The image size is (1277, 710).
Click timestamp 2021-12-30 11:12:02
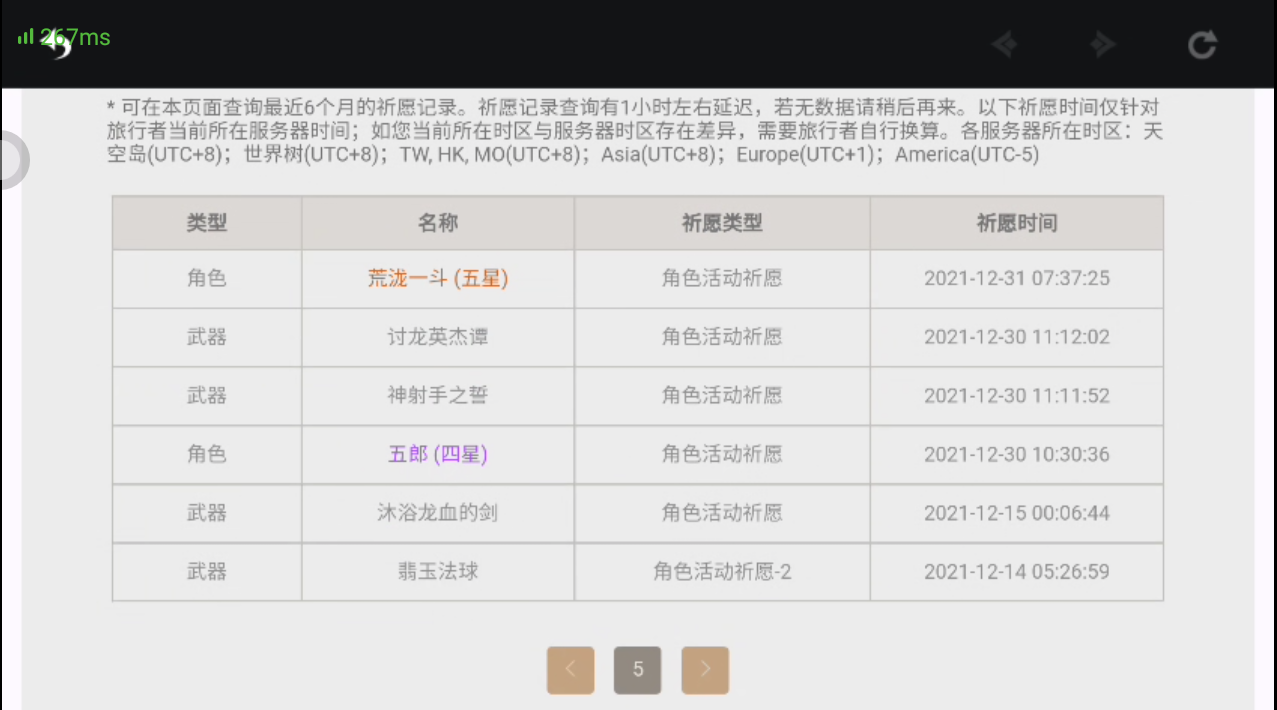(x=1017, y=337)
